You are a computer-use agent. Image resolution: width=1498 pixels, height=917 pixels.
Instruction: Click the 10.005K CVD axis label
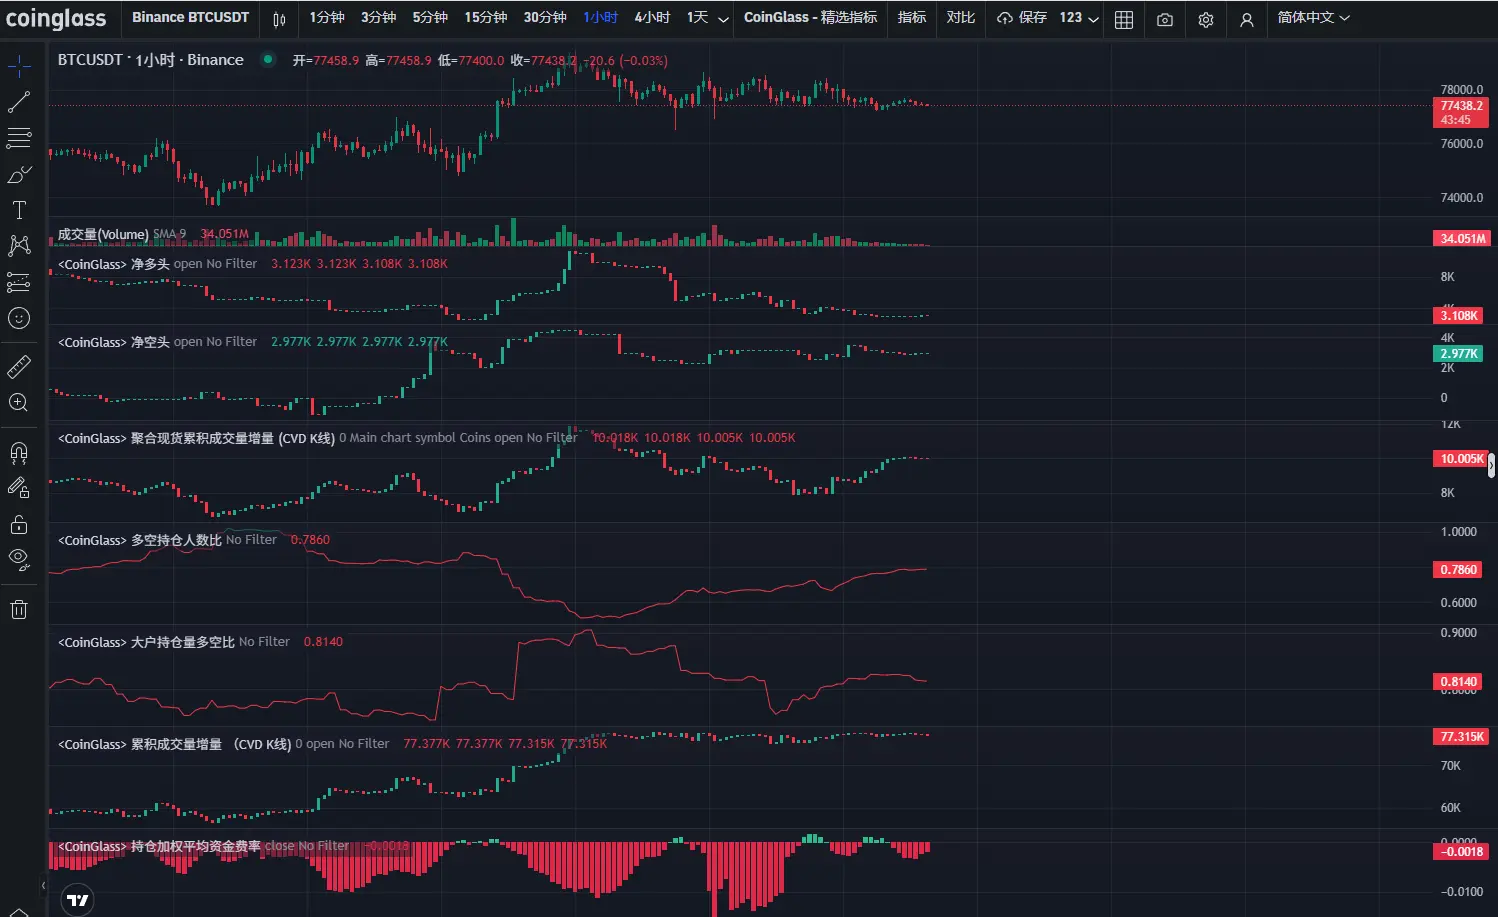(x=1461, y=459)
